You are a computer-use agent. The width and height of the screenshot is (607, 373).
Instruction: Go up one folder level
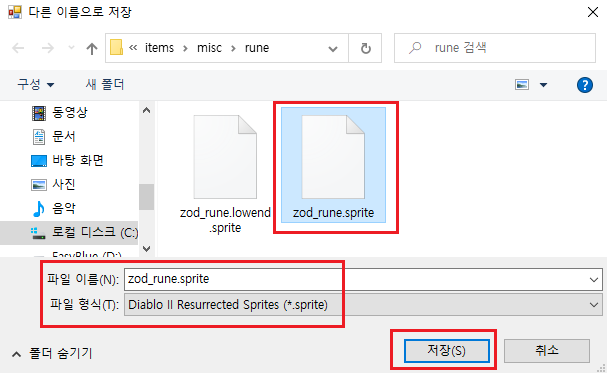pyautogui.click(x=92, y=48)
